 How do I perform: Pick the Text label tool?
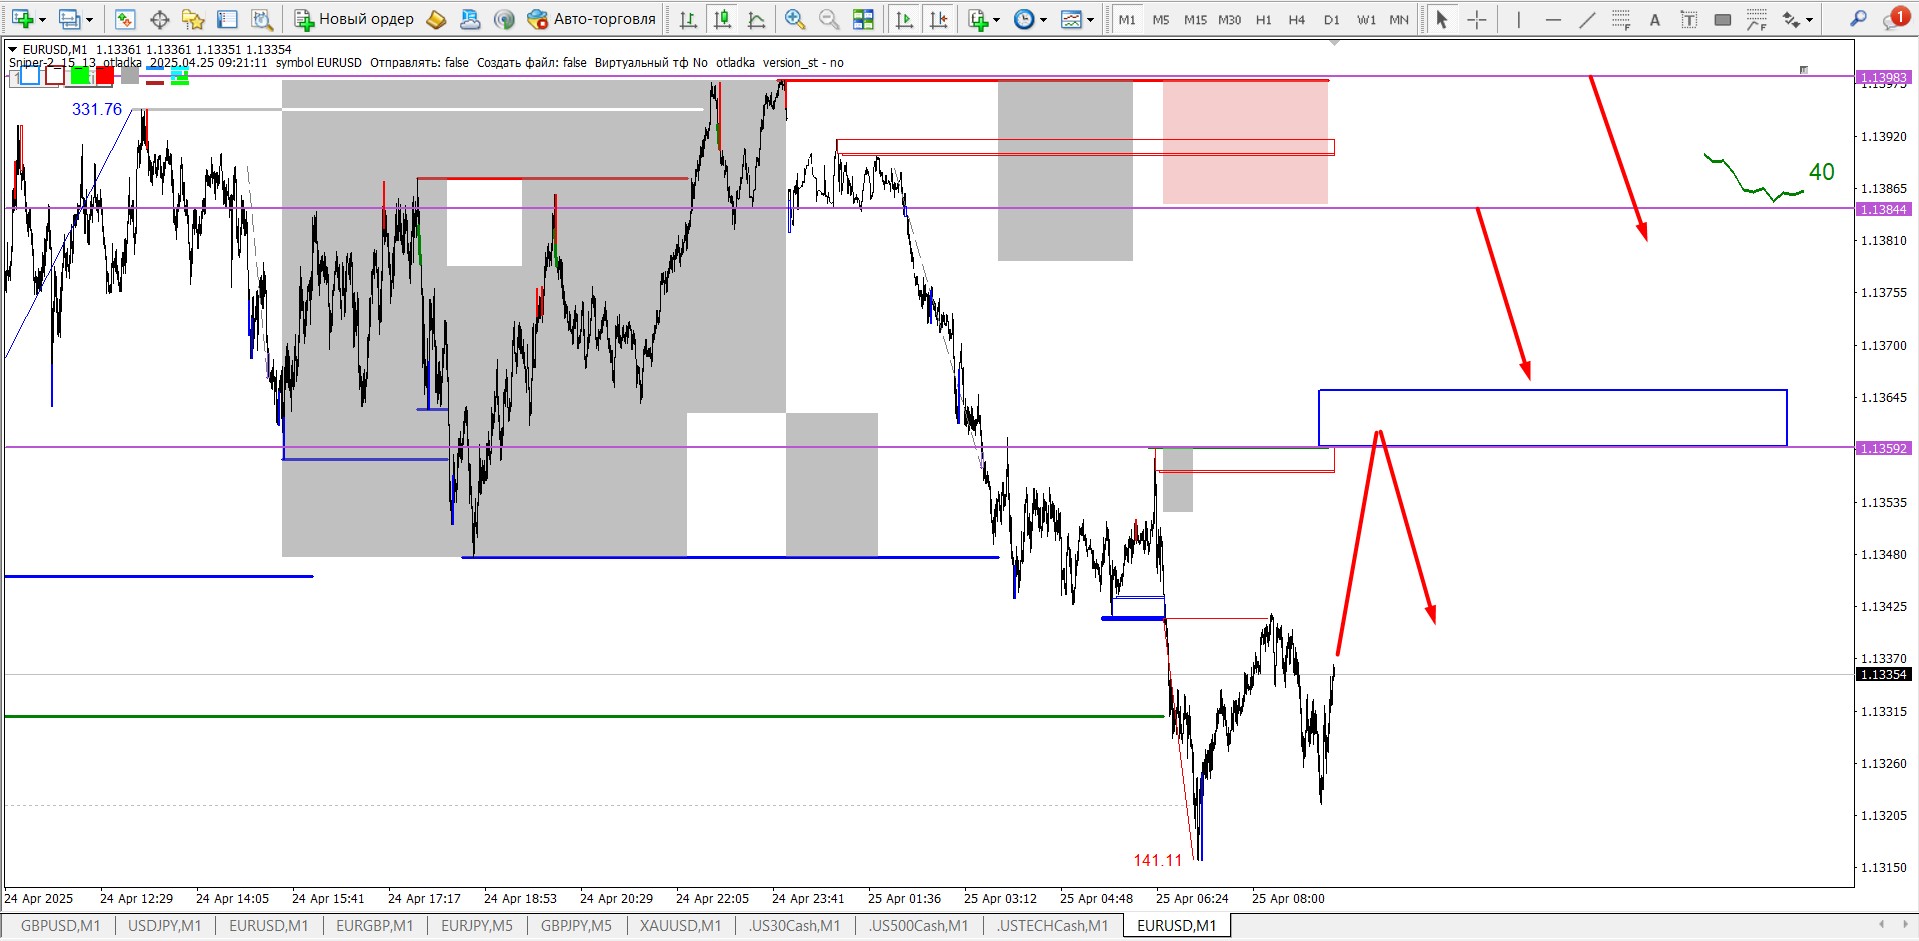click(x=1655, y=19)
